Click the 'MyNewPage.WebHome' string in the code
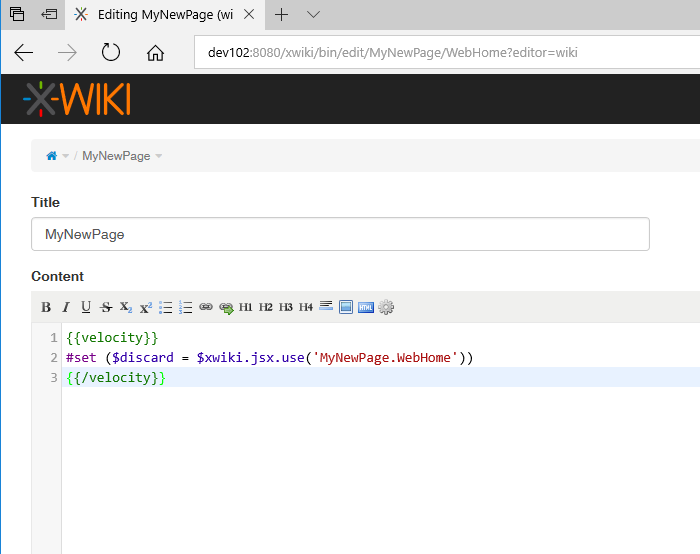Viewport: 700px width, 554px height. [x=386, y=358]
